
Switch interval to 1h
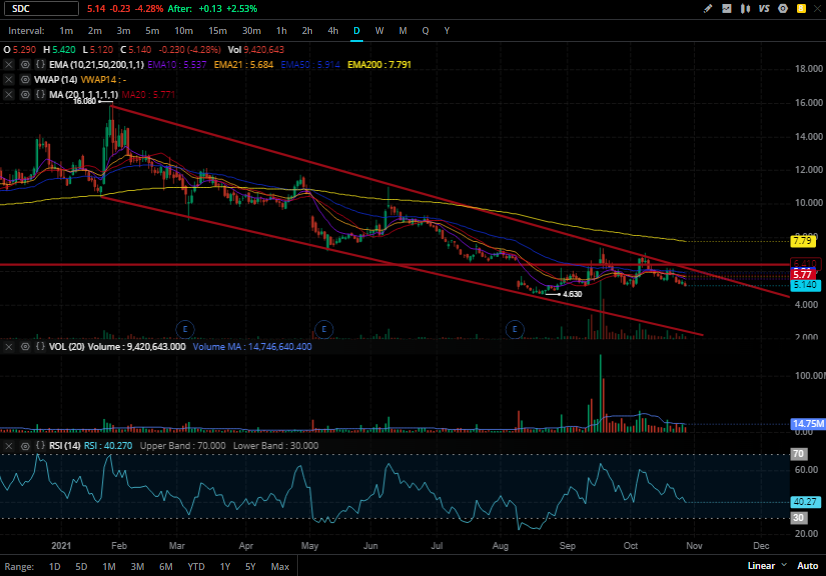(x=281, y=31)
